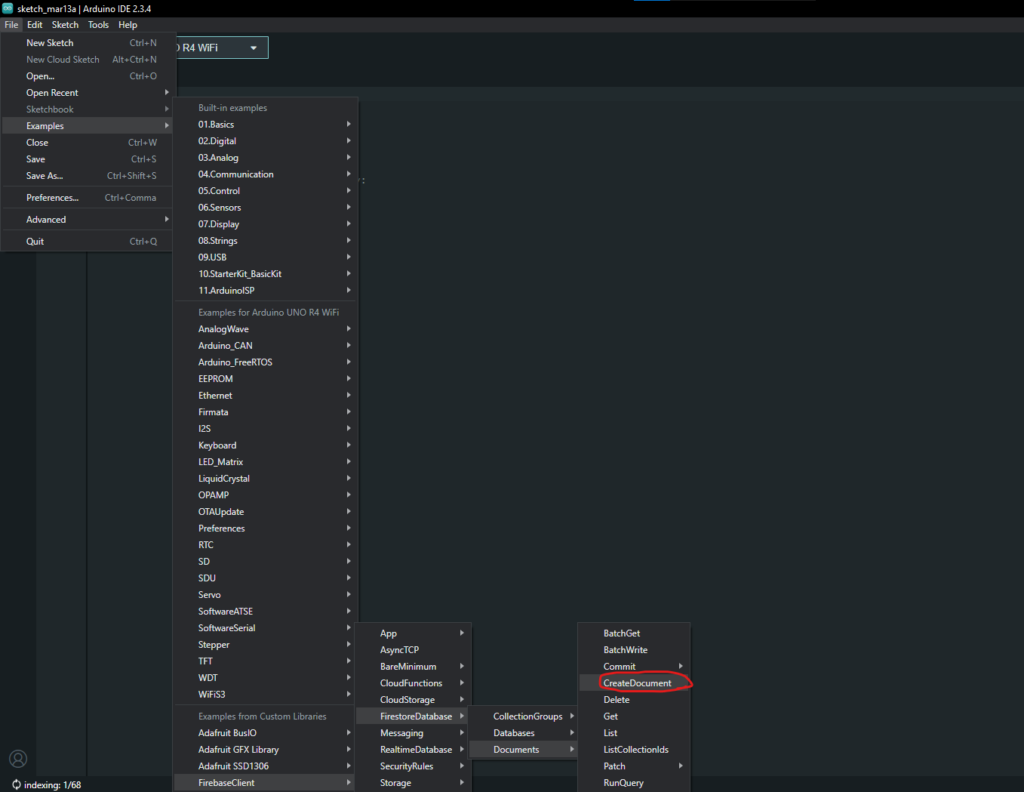Open the BatchWrite example

point(635,650)
